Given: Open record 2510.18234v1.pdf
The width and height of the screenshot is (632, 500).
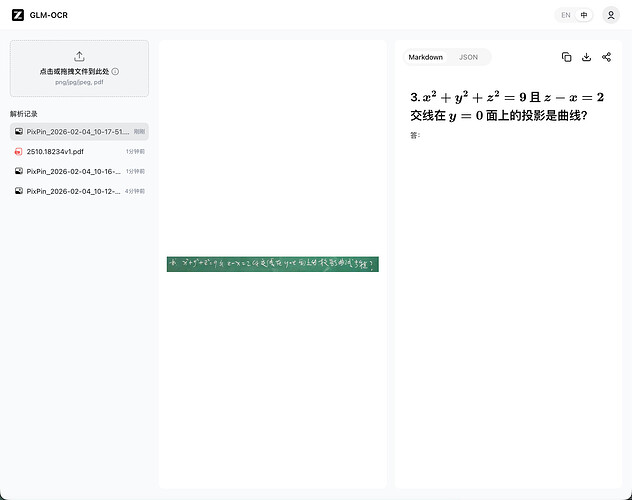Looking at the screenshot, I should coord(79,151).
